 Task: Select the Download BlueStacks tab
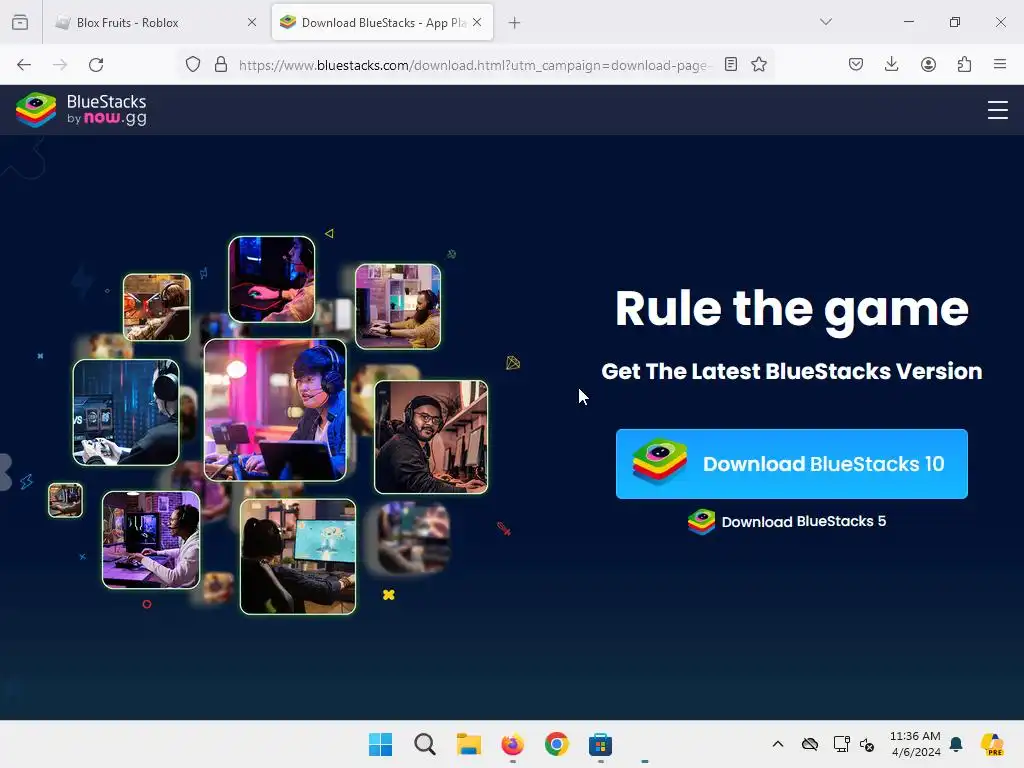pos(383,22)
